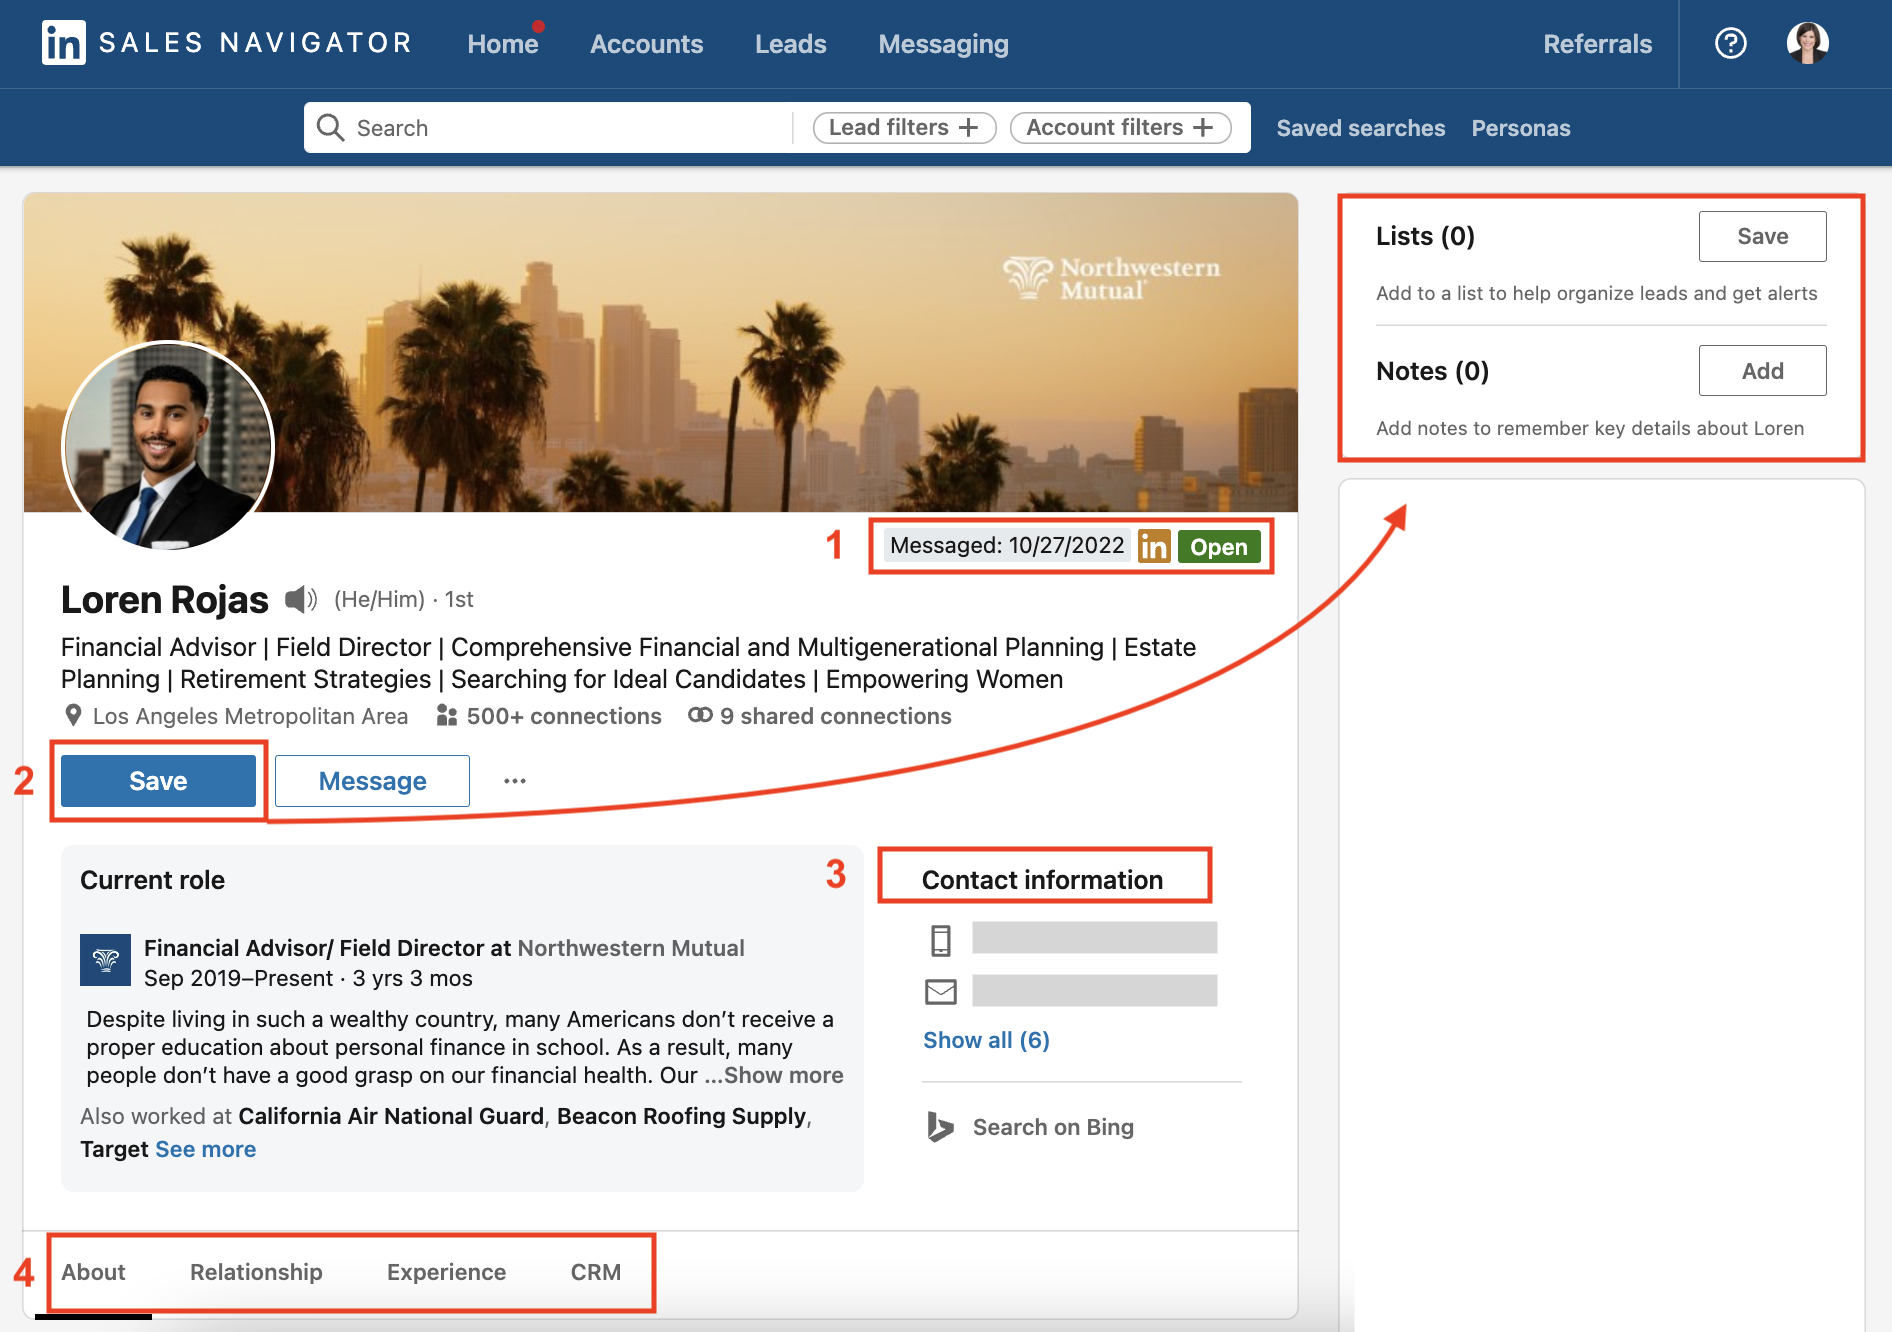Image resolution: width=1892 pixels, height=1332 pixels.
Task: Open the help question mark icon
Action: point(1730,43)
